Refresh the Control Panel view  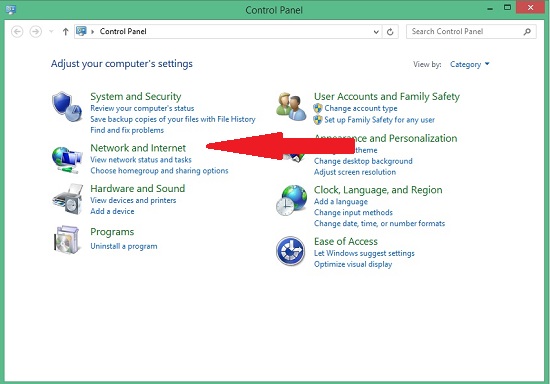tap(390, 32)
